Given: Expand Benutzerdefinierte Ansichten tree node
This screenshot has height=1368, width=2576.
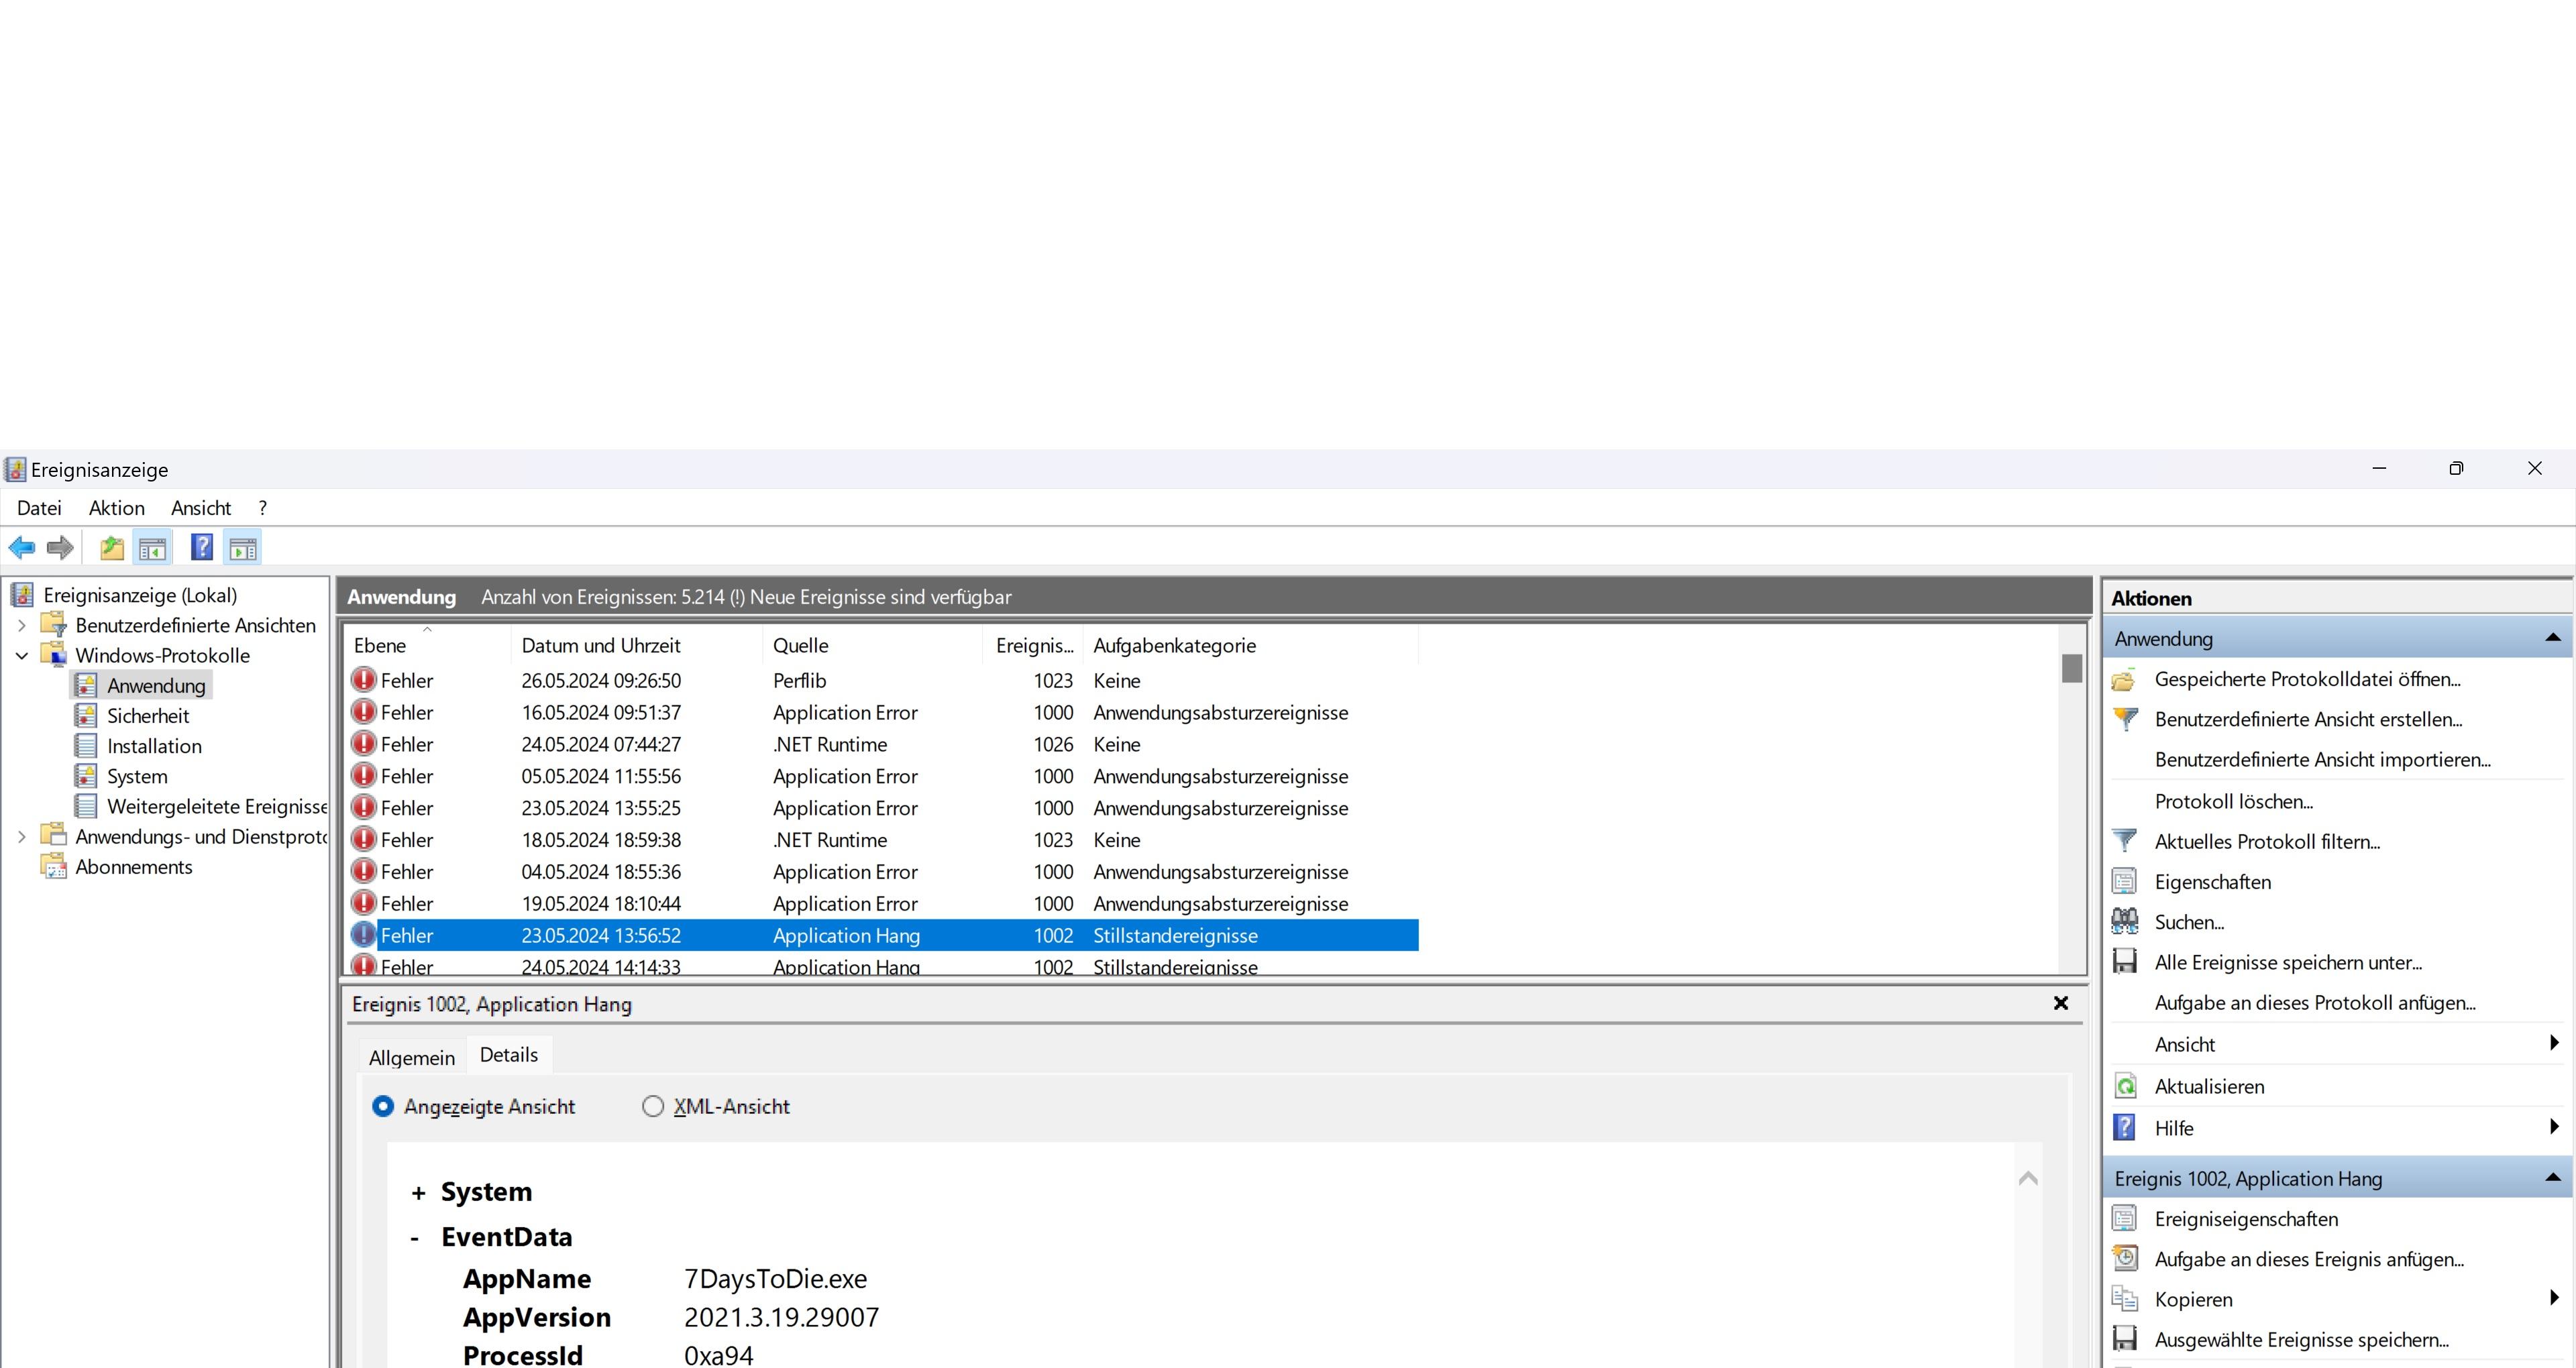Looking at the screenshot, I should pyautogui.click(x=22, y=626).
